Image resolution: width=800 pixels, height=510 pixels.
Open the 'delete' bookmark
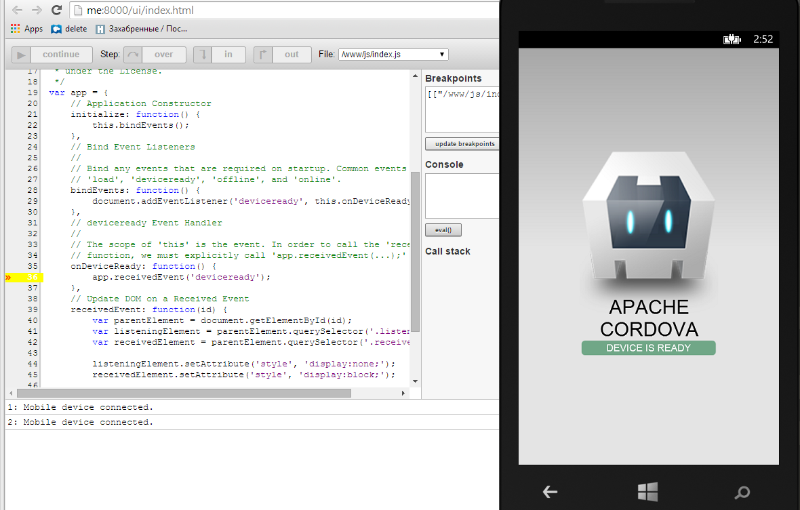[x=69, y=29]
